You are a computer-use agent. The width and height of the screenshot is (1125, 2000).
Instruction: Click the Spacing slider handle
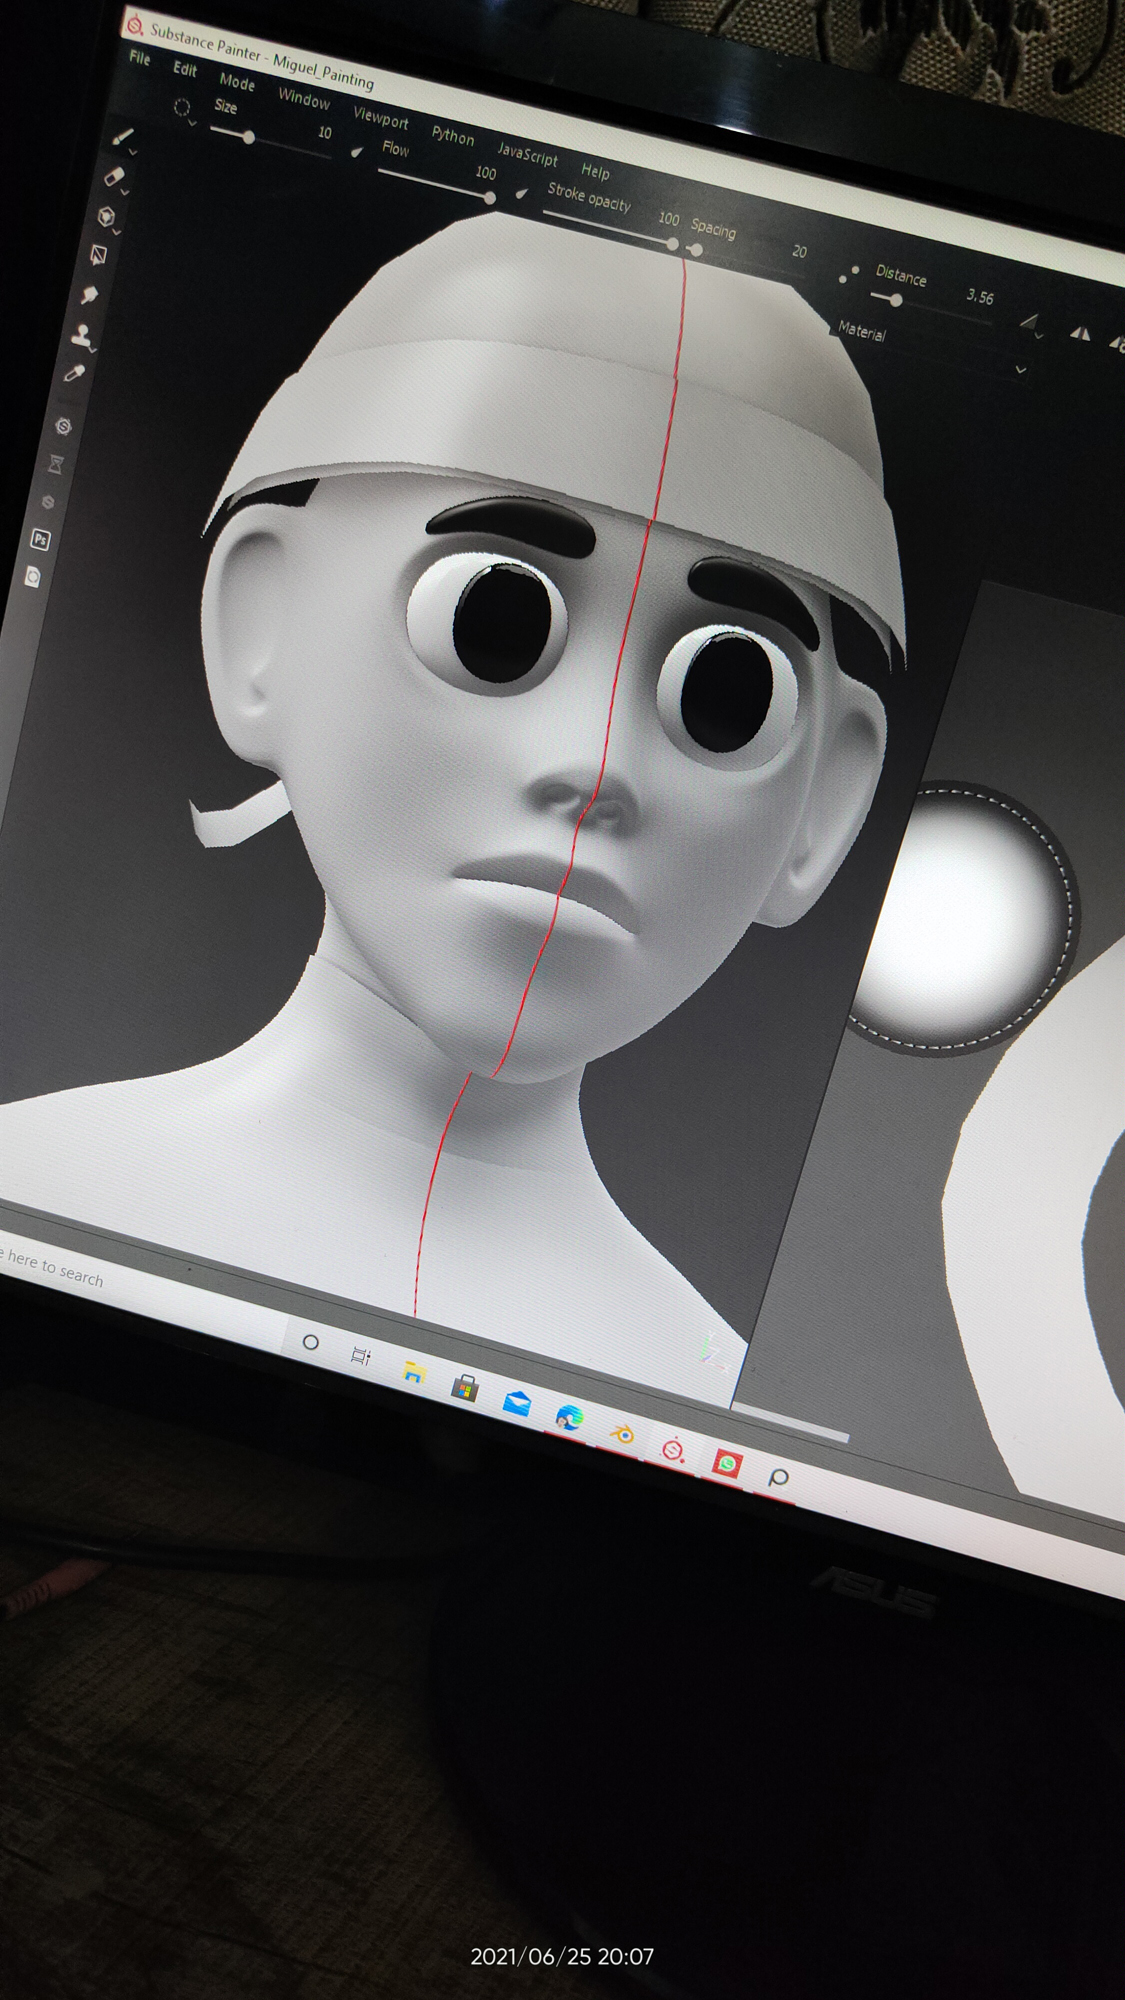pos(695,250)
